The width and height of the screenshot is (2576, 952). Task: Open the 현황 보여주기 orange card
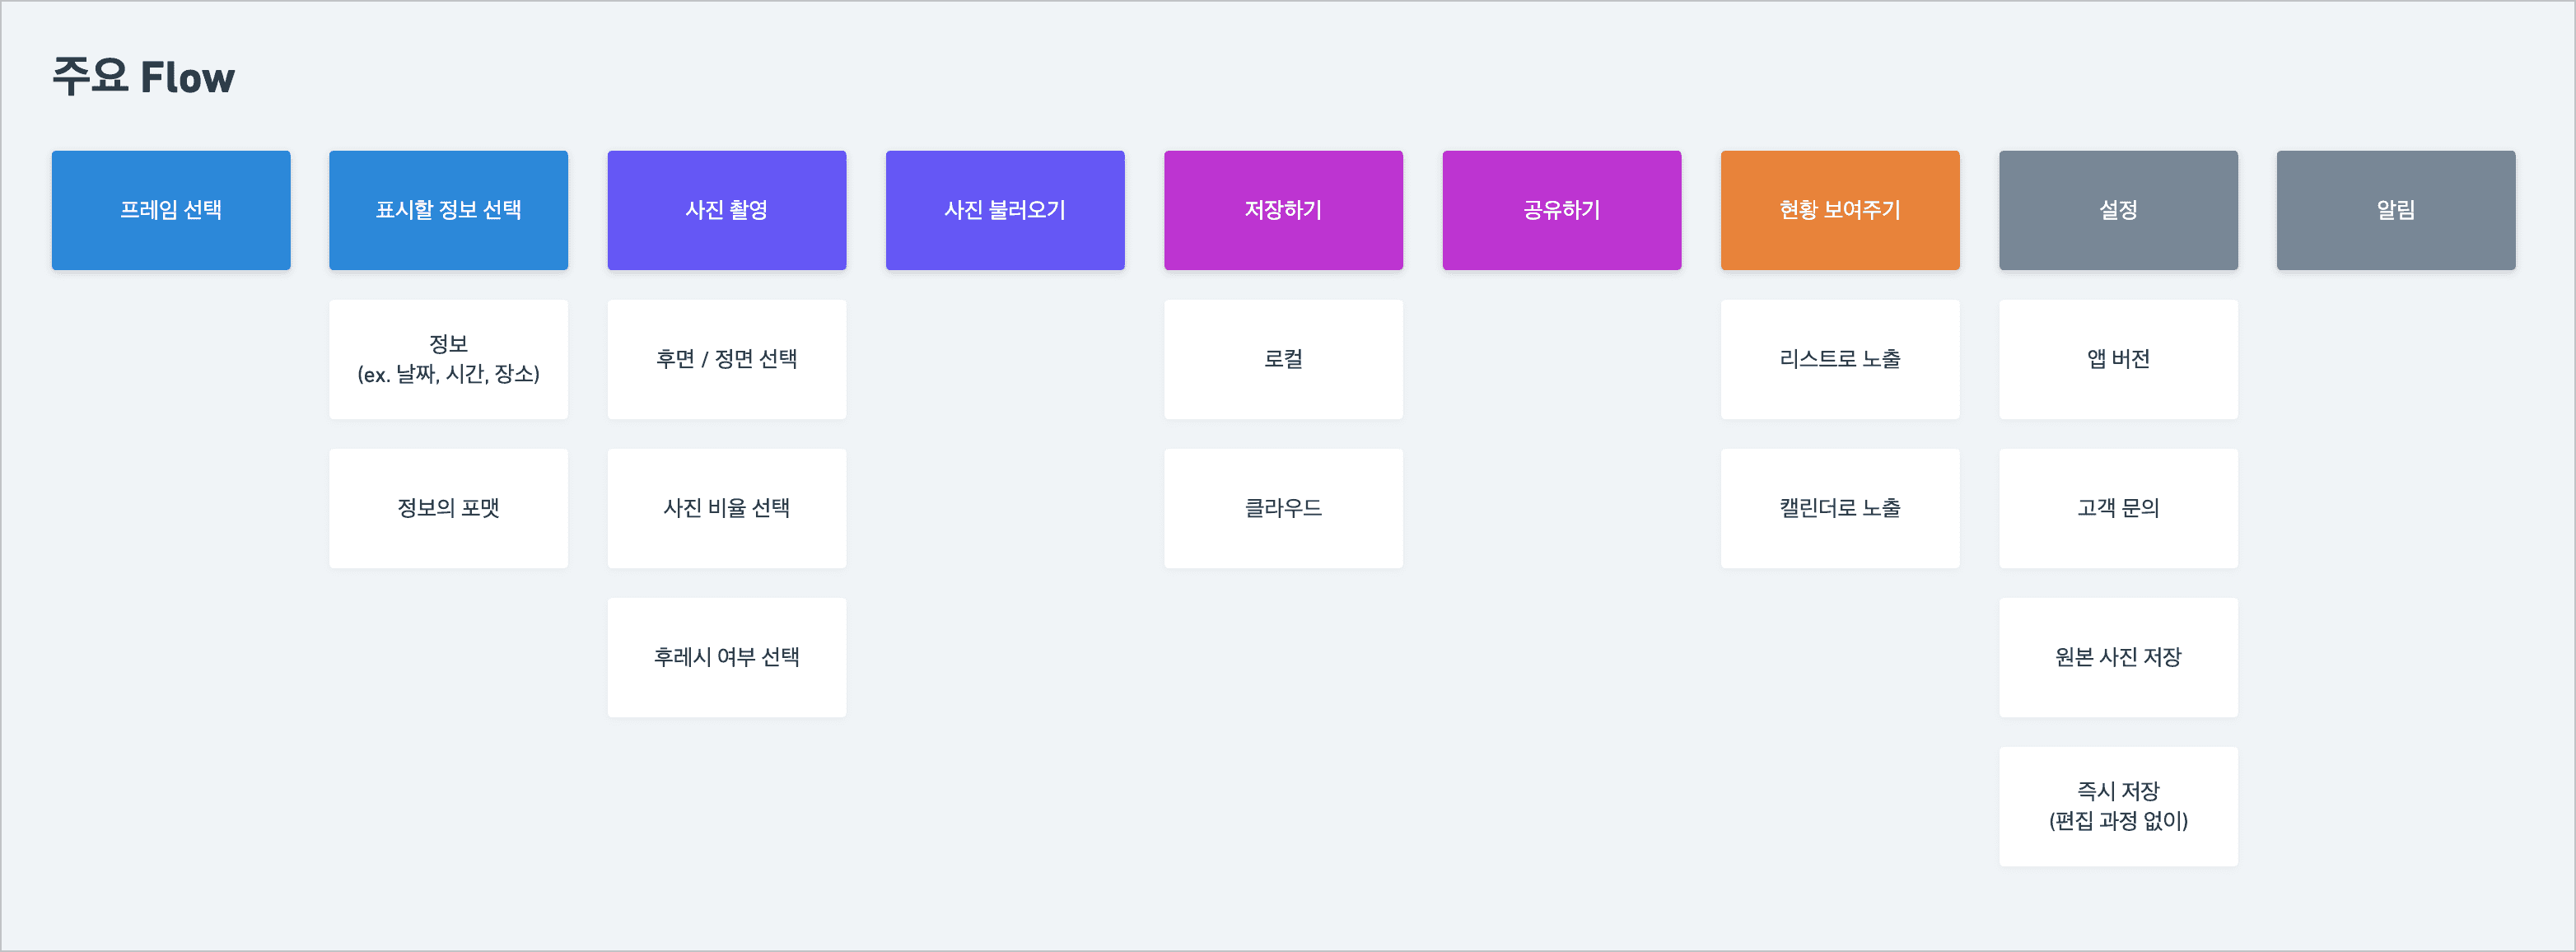coord(1840,210)
